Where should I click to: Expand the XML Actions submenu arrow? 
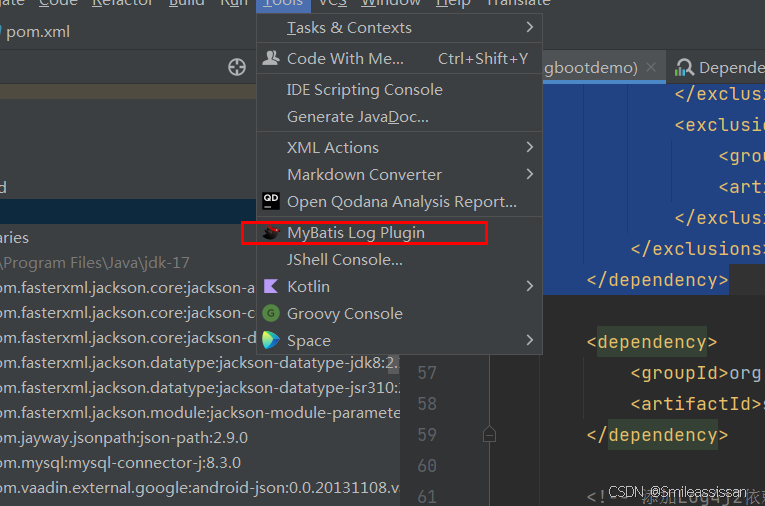pos(530,147)
